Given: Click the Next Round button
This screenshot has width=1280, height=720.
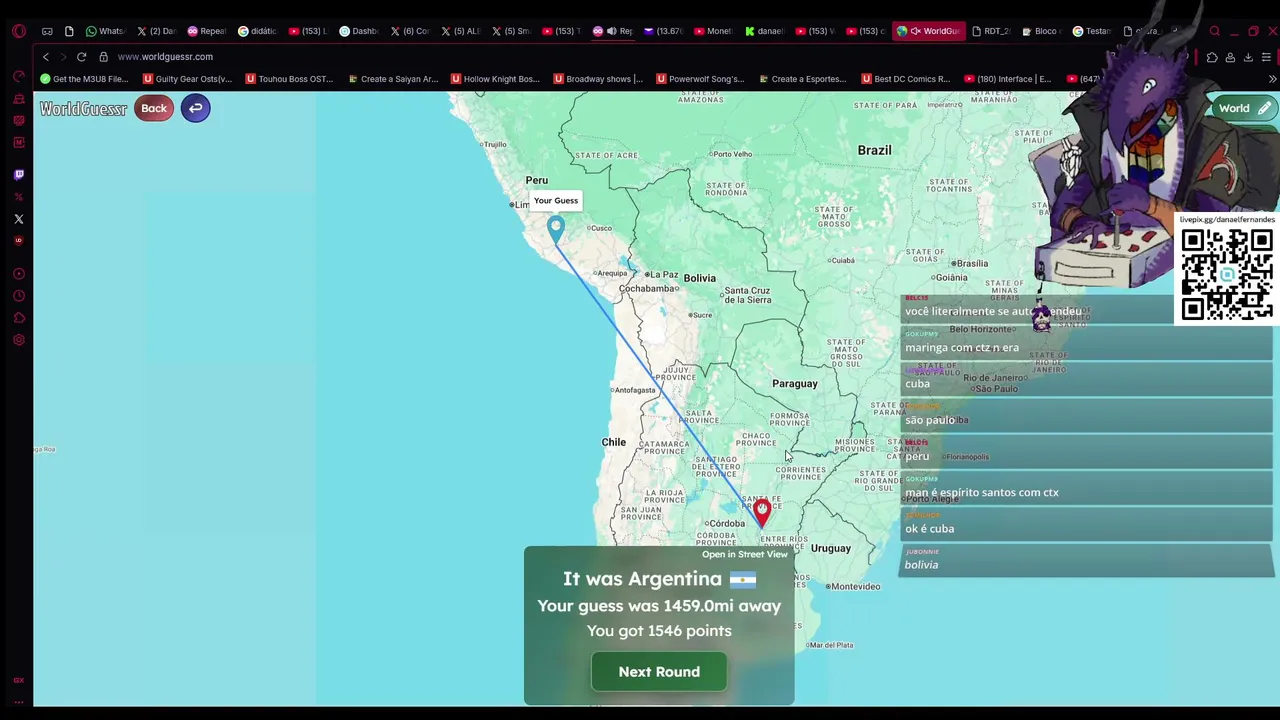Looking at the screenshot, I should [x=659, y=671].
